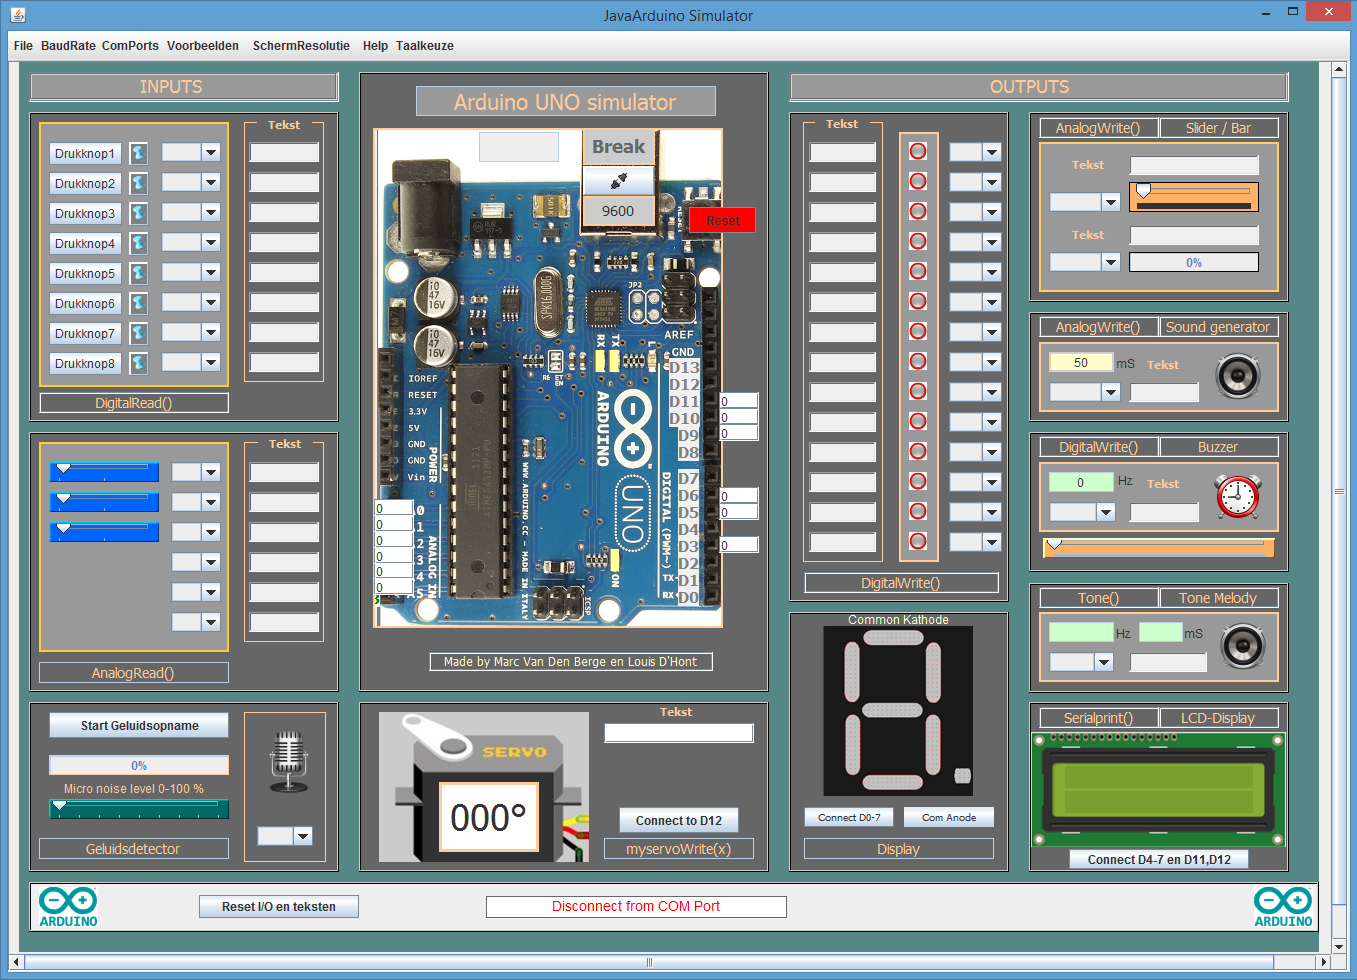Click Connect to D12 button
The width and height of the screenshot is (1357, 980).
[x=679, y=821]
